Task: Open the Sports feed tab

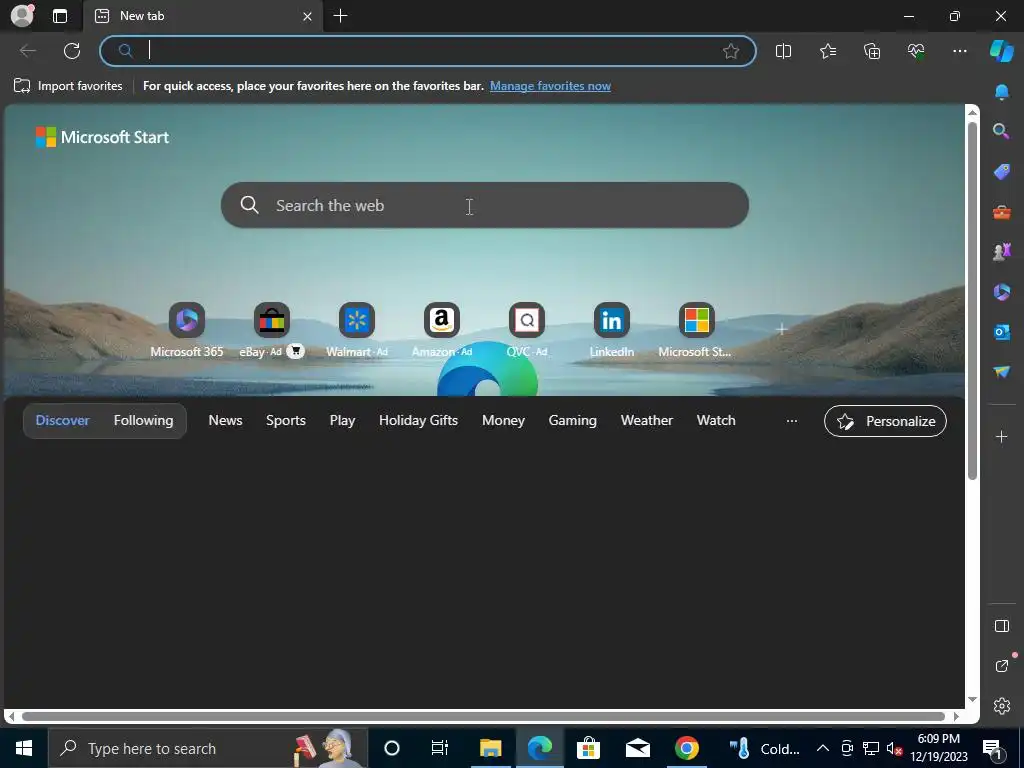Action: tap(285, 421)
